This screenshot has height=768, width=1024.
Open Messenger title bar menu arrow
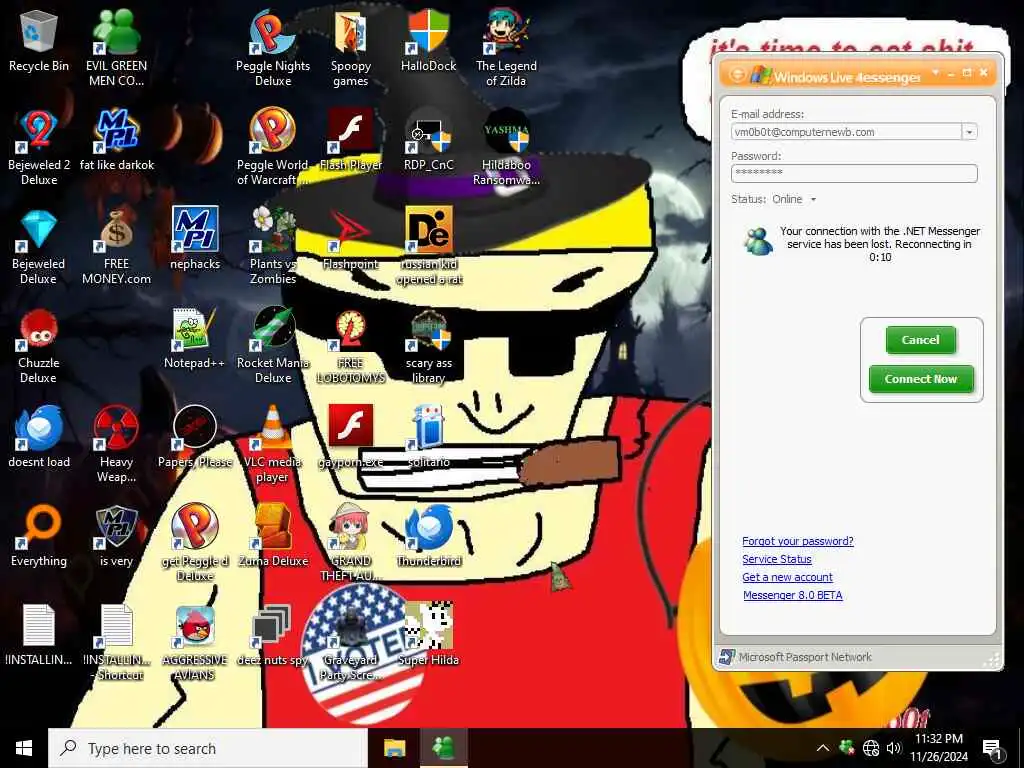click(935, 72)
